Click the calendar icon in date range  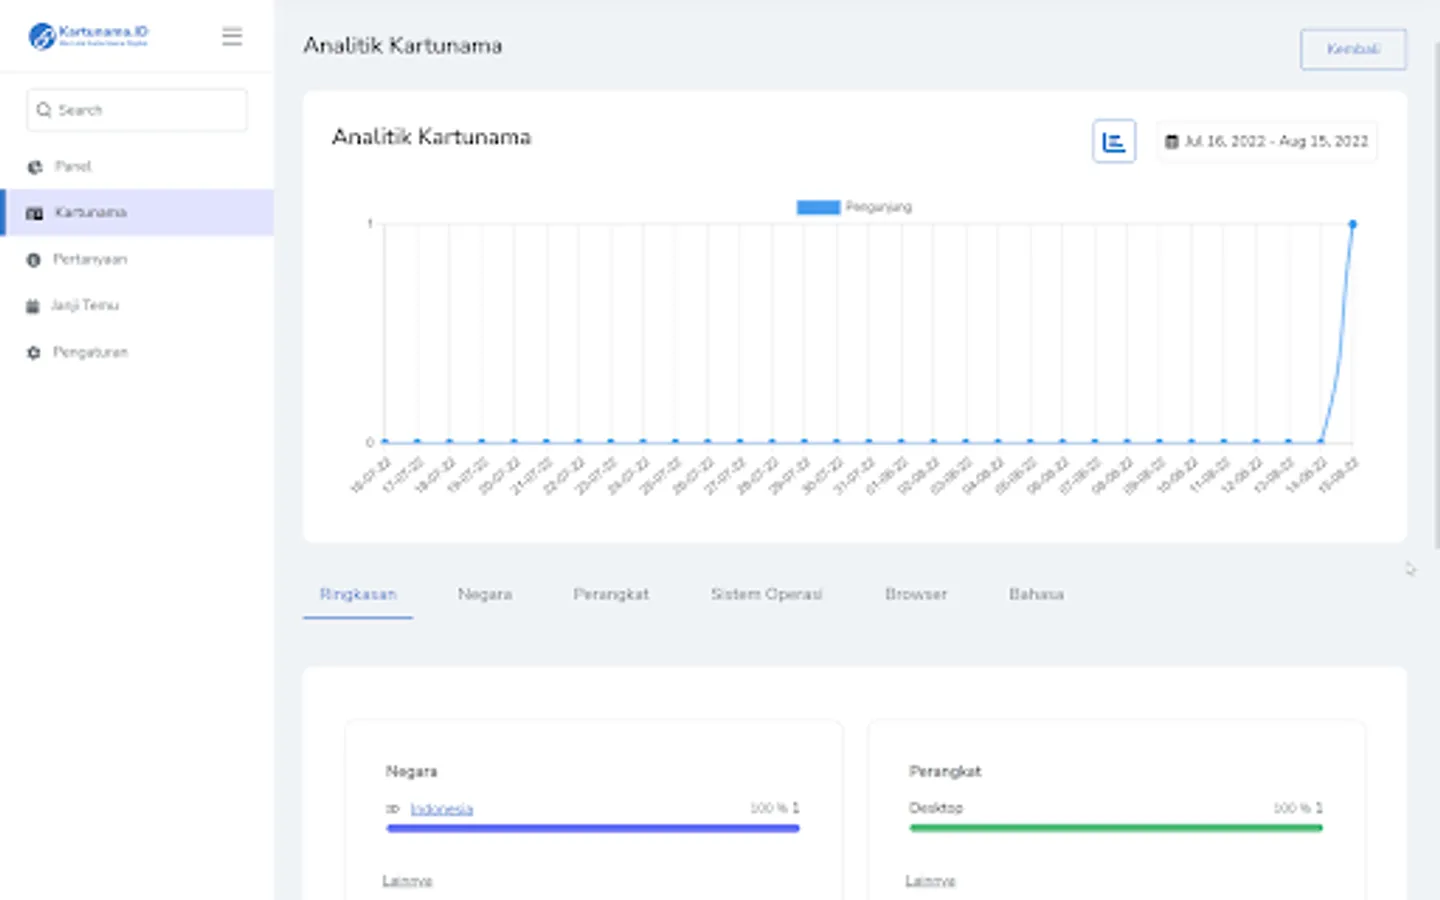click(1171, 142)
